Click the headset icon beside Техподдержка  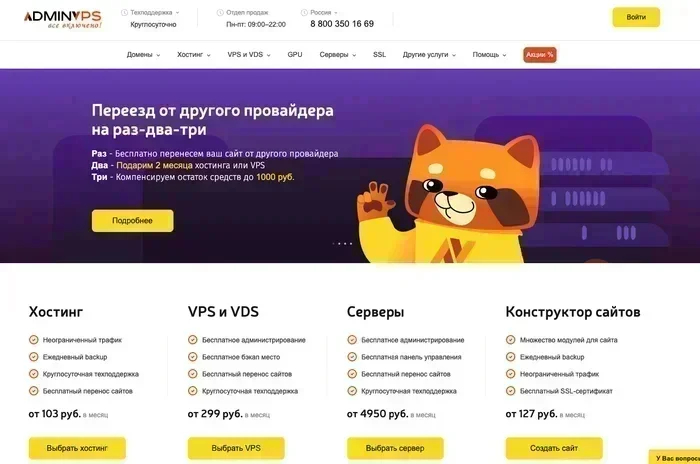click(x=125, y=13)
